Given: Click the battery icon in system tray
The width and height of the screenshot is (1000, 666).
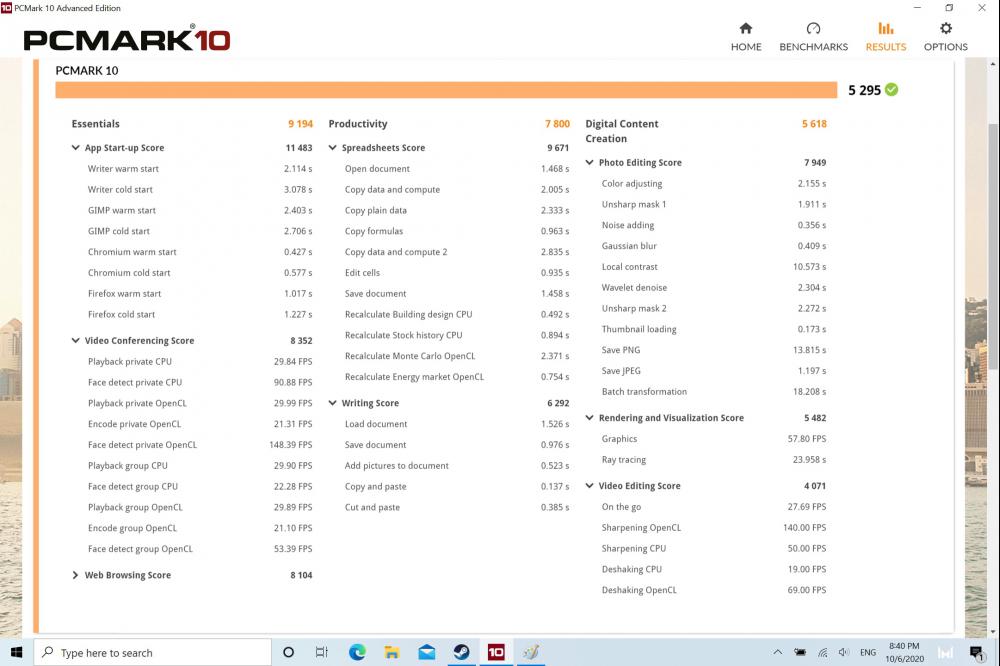Looking at the screenshot, I should point(800,652).
